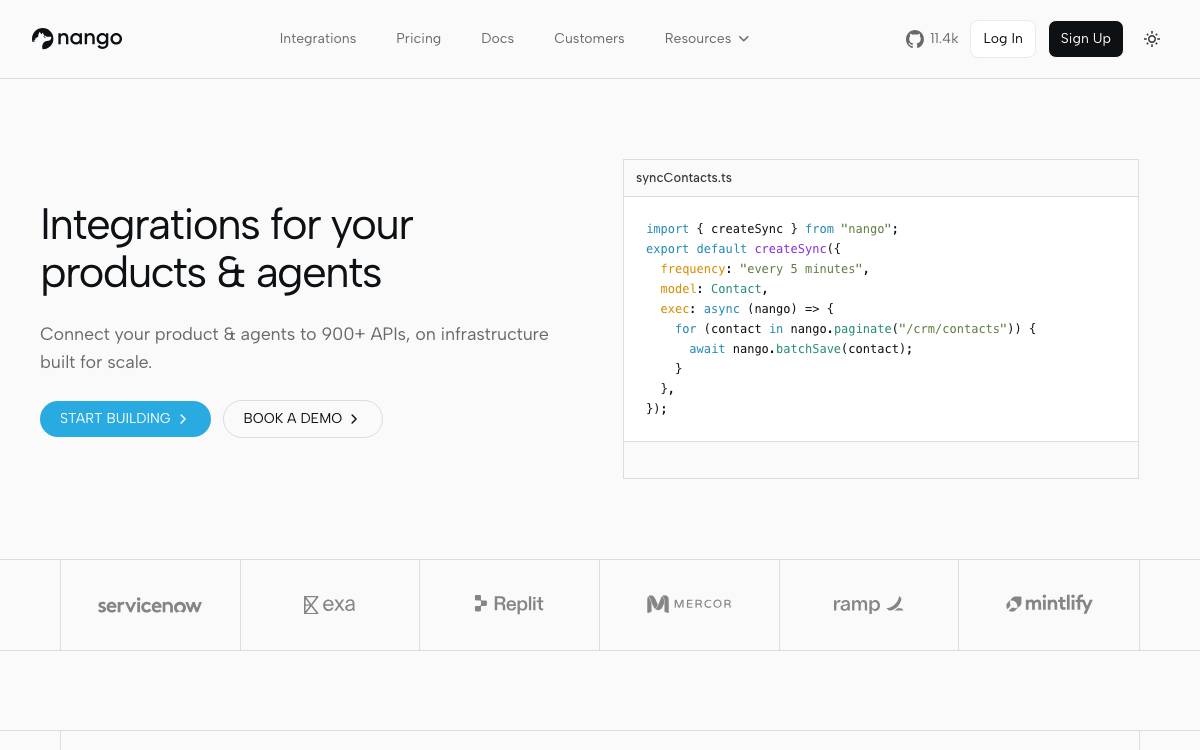Click the START BUILDING button
1200x750 pixels.
125,419
